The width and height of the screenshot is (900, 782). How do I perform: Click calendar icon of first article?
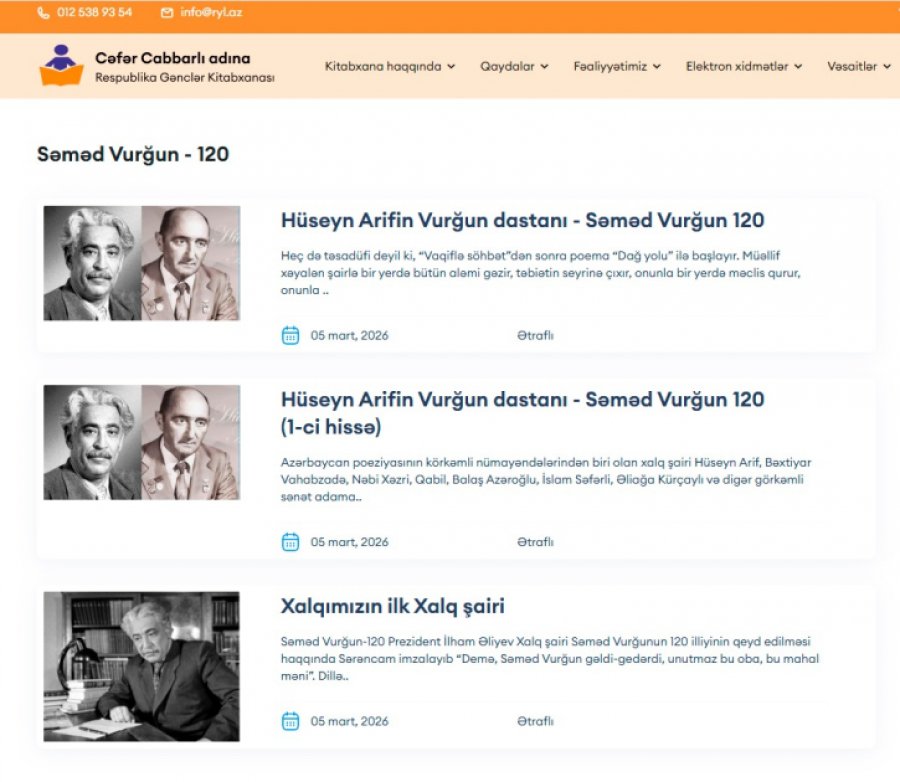click(x=290, y=335)
